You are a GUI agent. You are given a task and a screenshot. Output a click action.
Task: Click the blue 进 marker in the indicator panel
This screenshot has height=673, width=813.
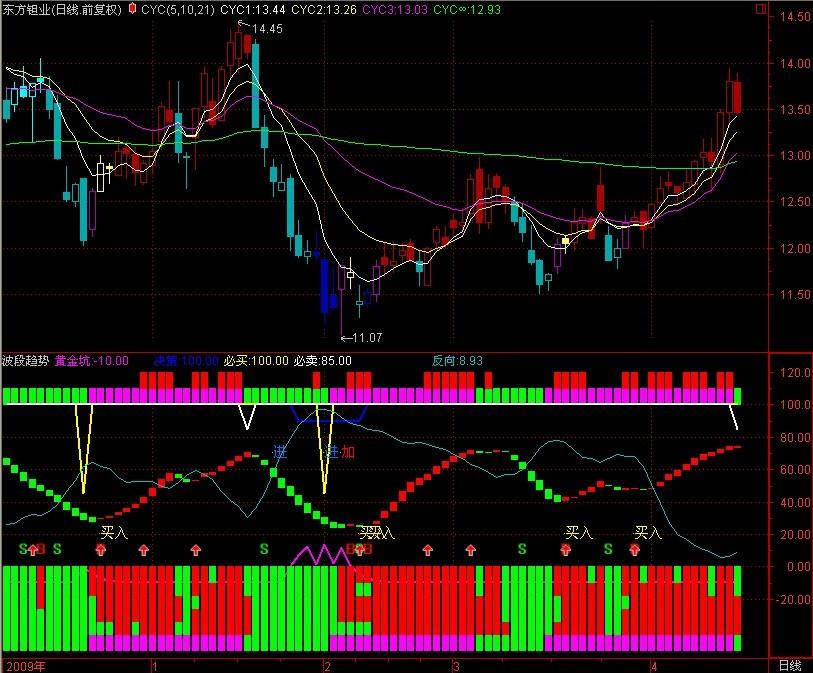(280, 452)
